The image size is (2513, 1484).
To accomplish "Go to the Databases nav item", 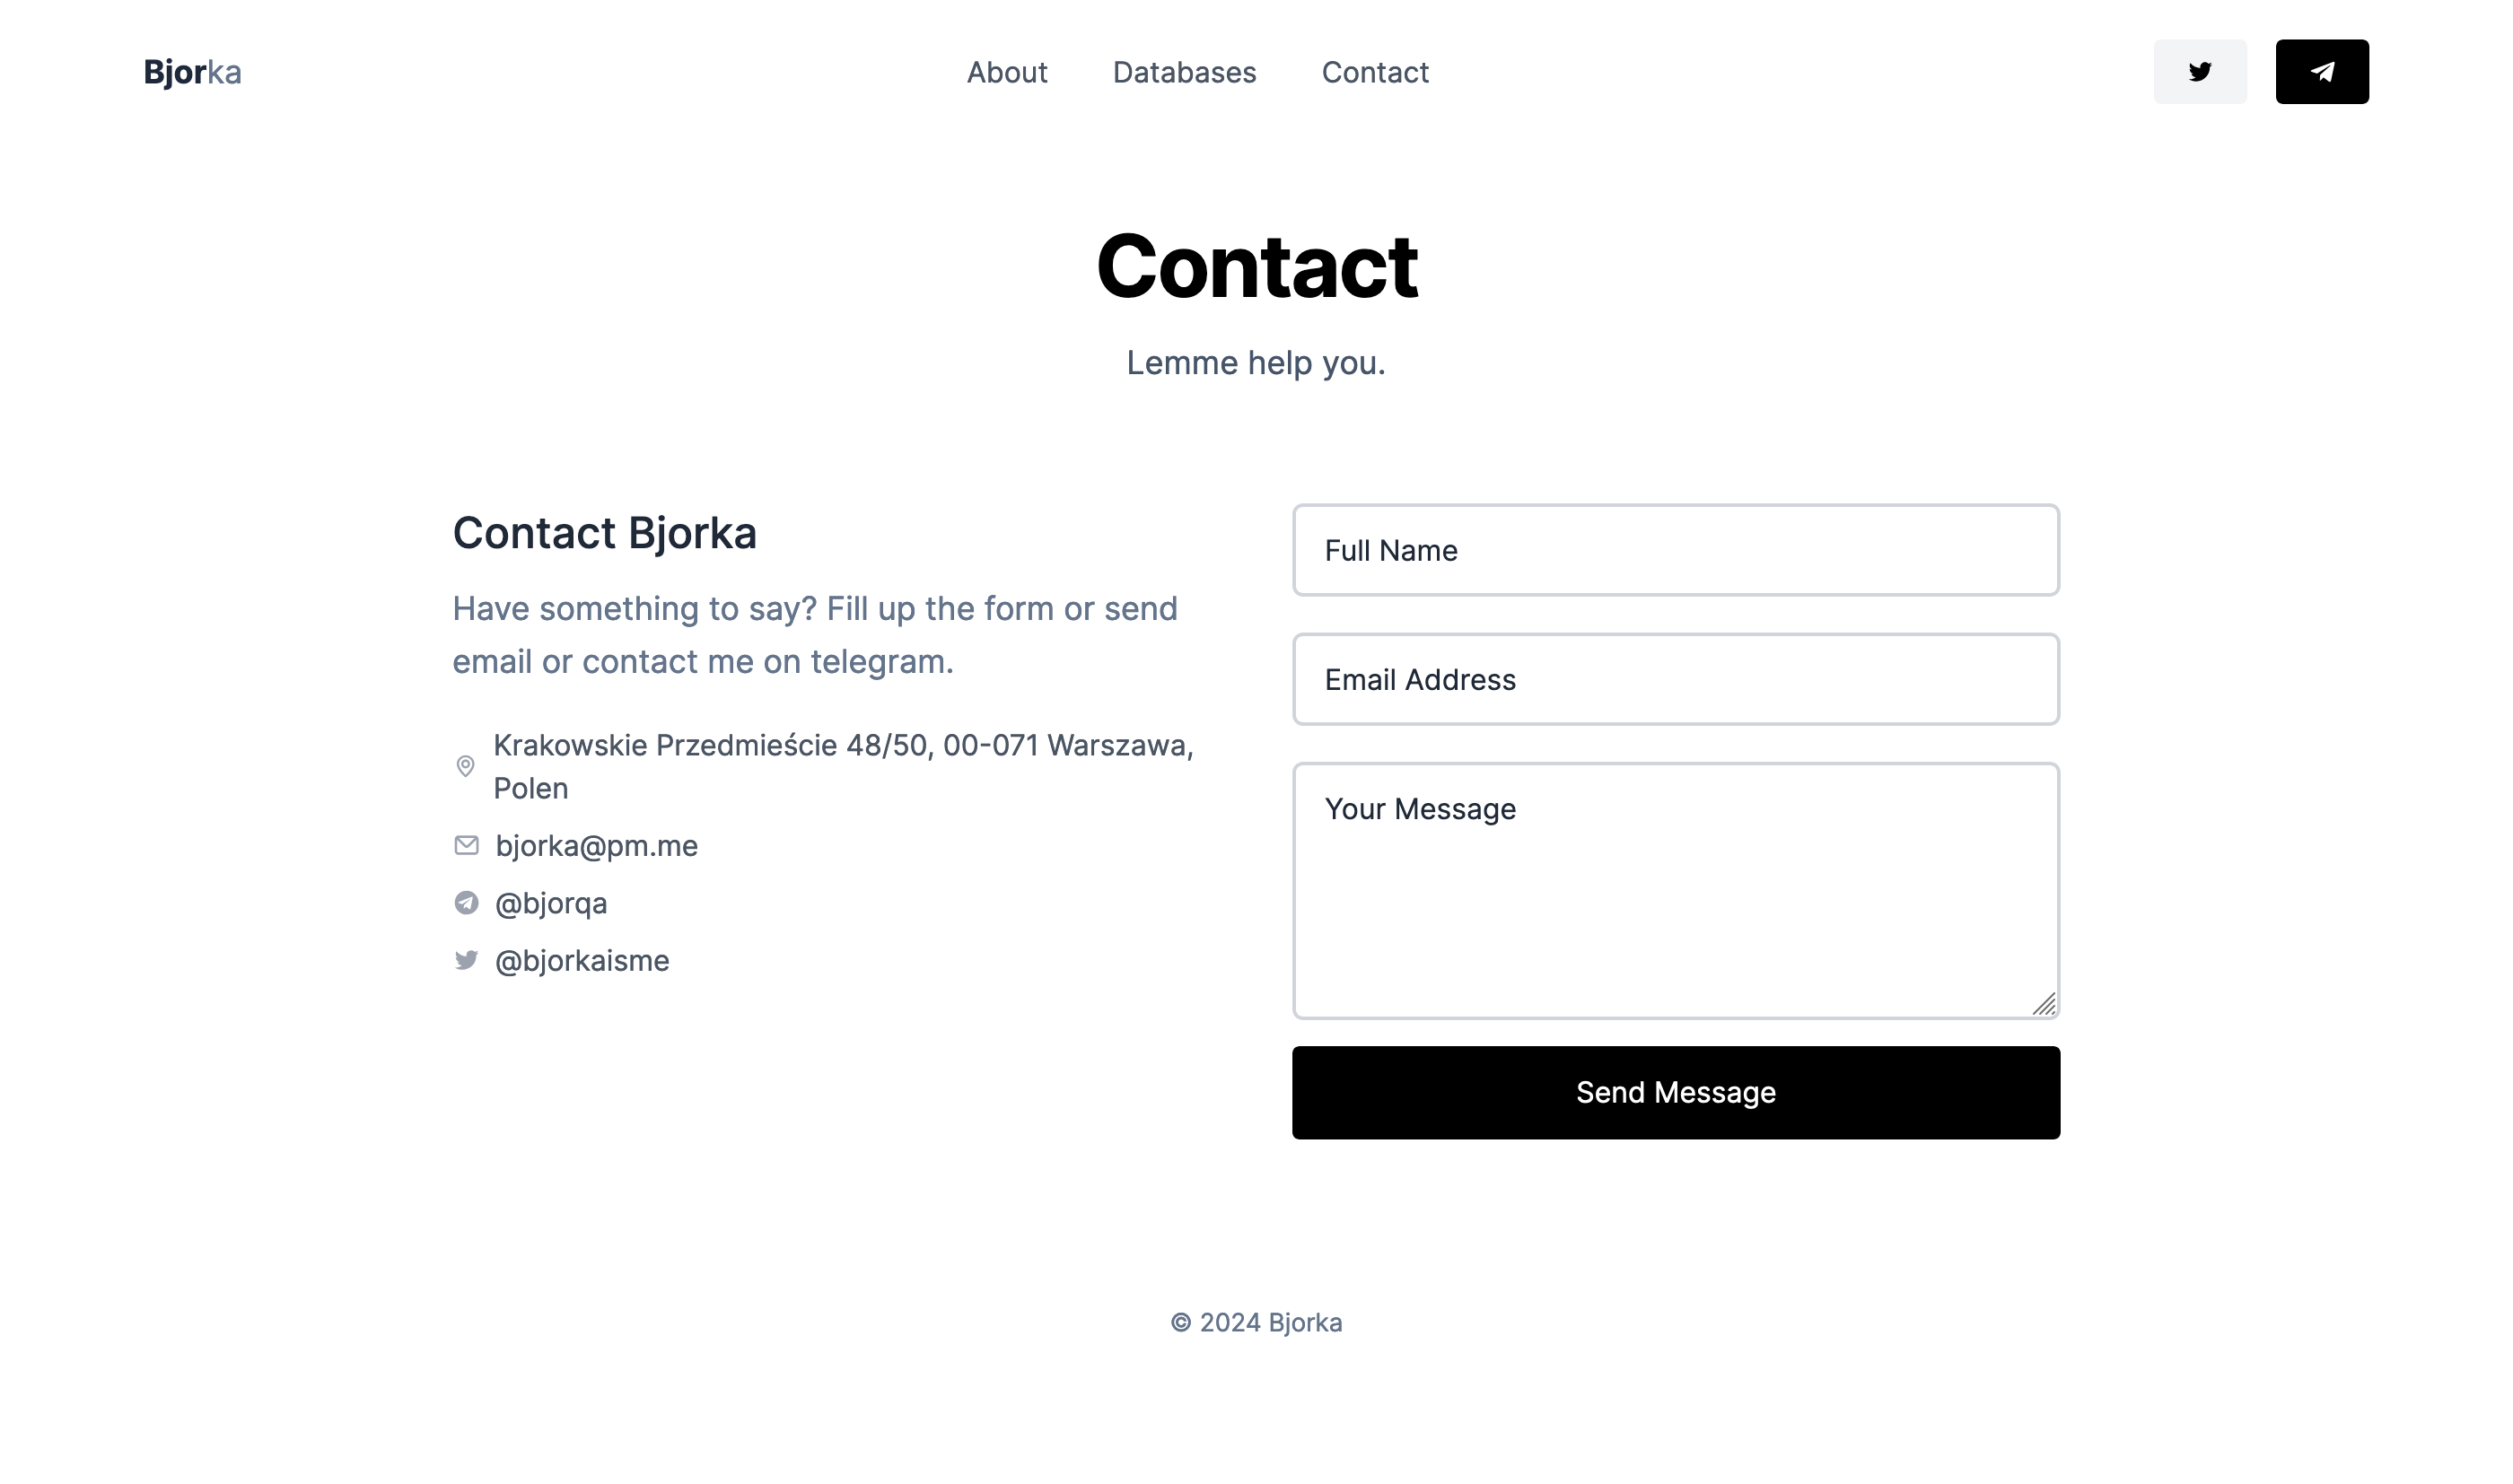I will pyautogui.click(x=1184, y=72).
